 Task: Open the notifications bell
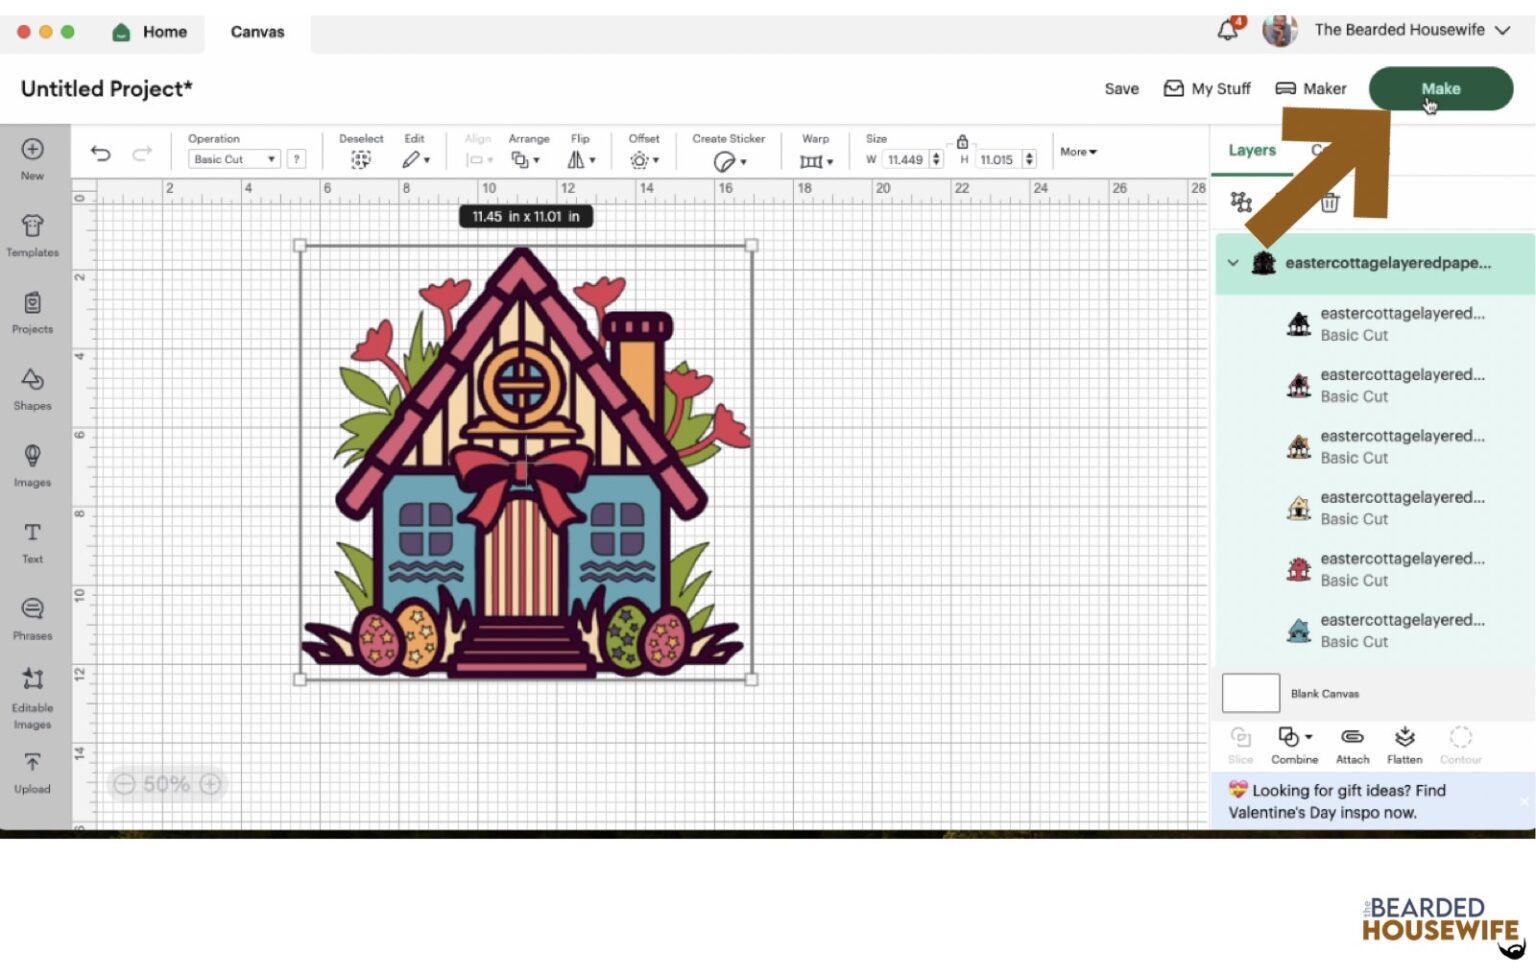[x=1228, y=30]
